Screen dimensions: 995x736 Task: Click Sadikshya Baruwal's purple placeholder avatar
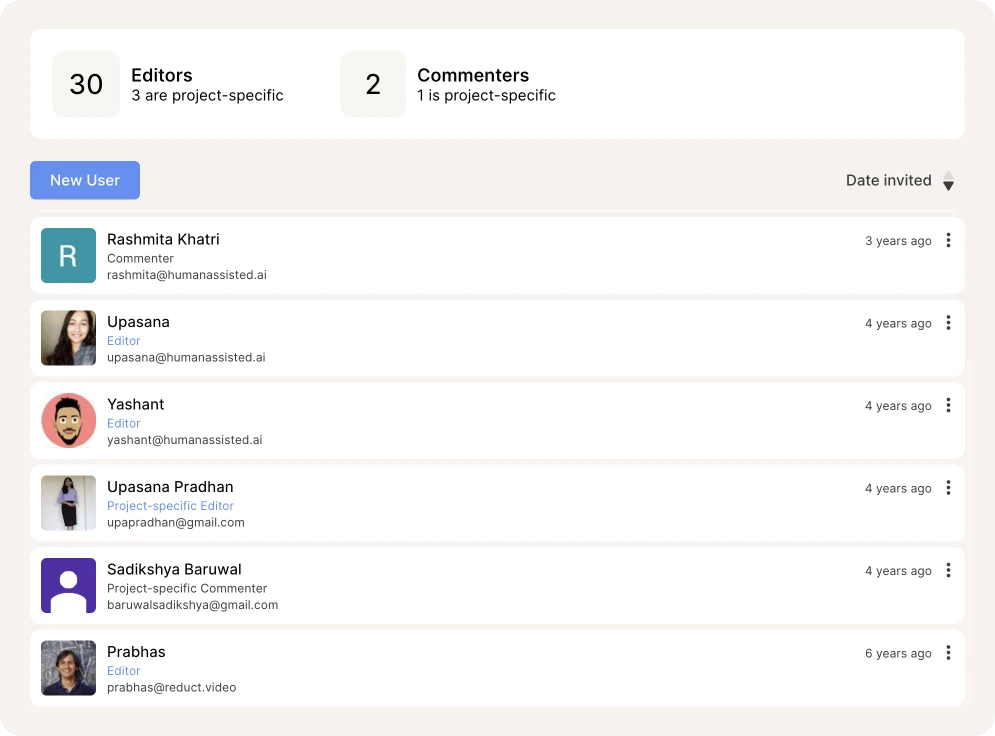tap(69, 586)
